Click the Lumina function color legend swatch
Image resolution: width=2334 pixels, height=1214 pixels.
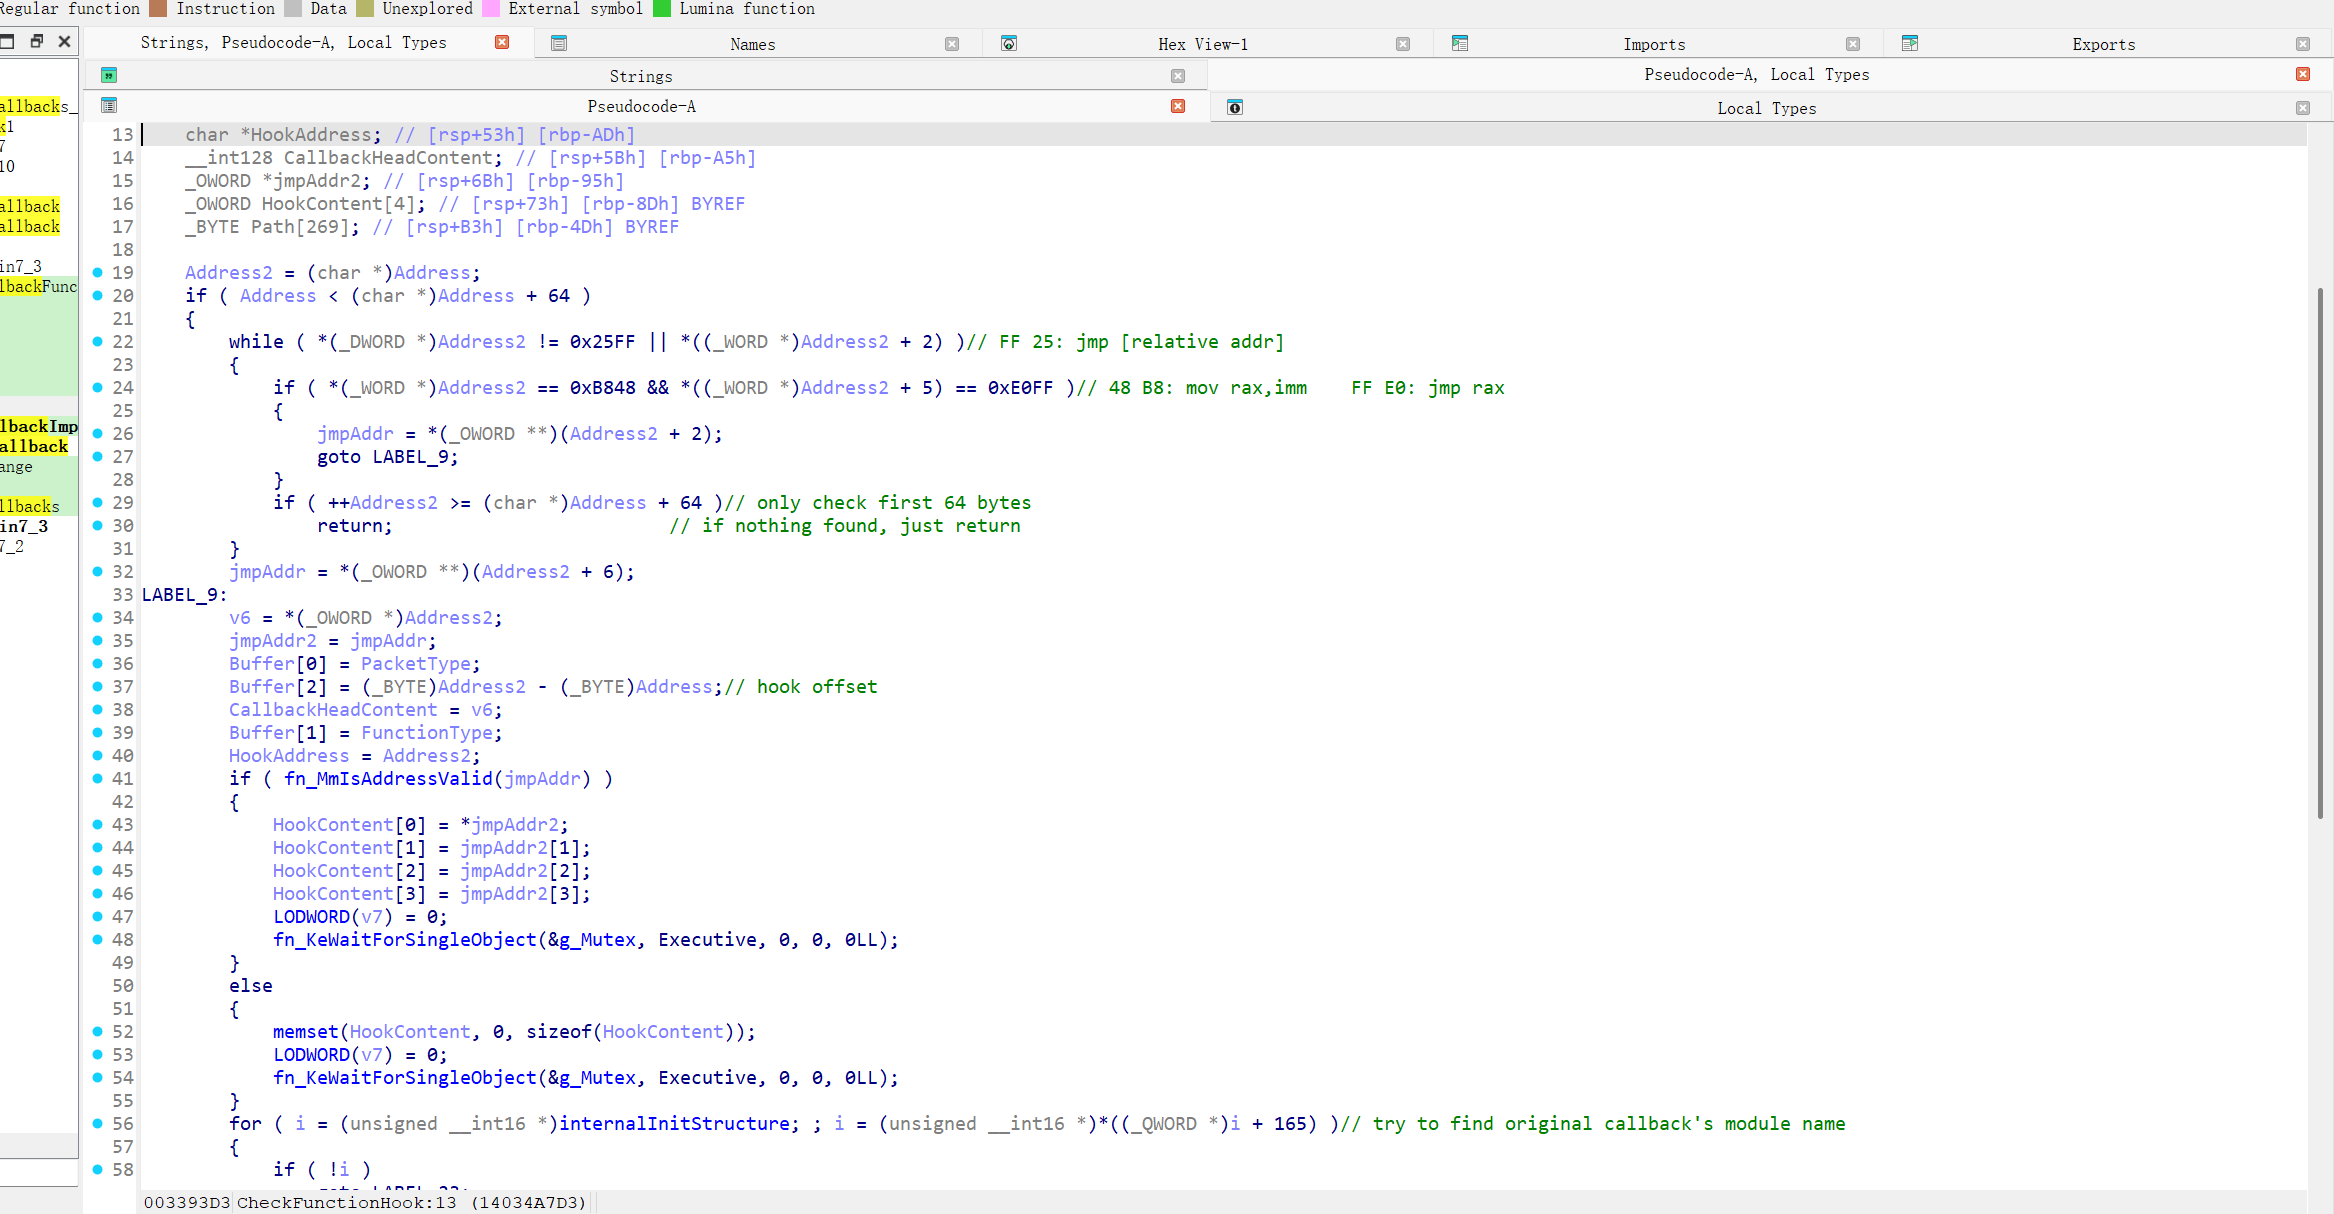662,9
